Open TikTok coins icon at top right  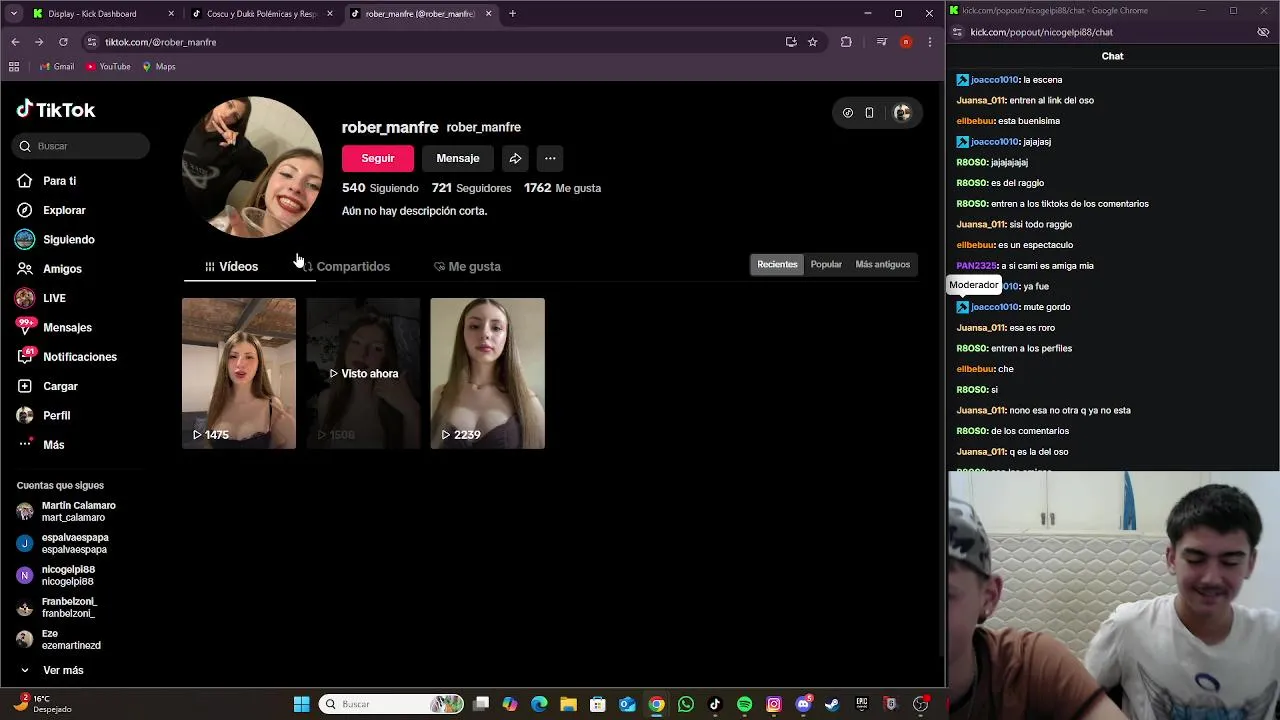(x=848, y=113)
